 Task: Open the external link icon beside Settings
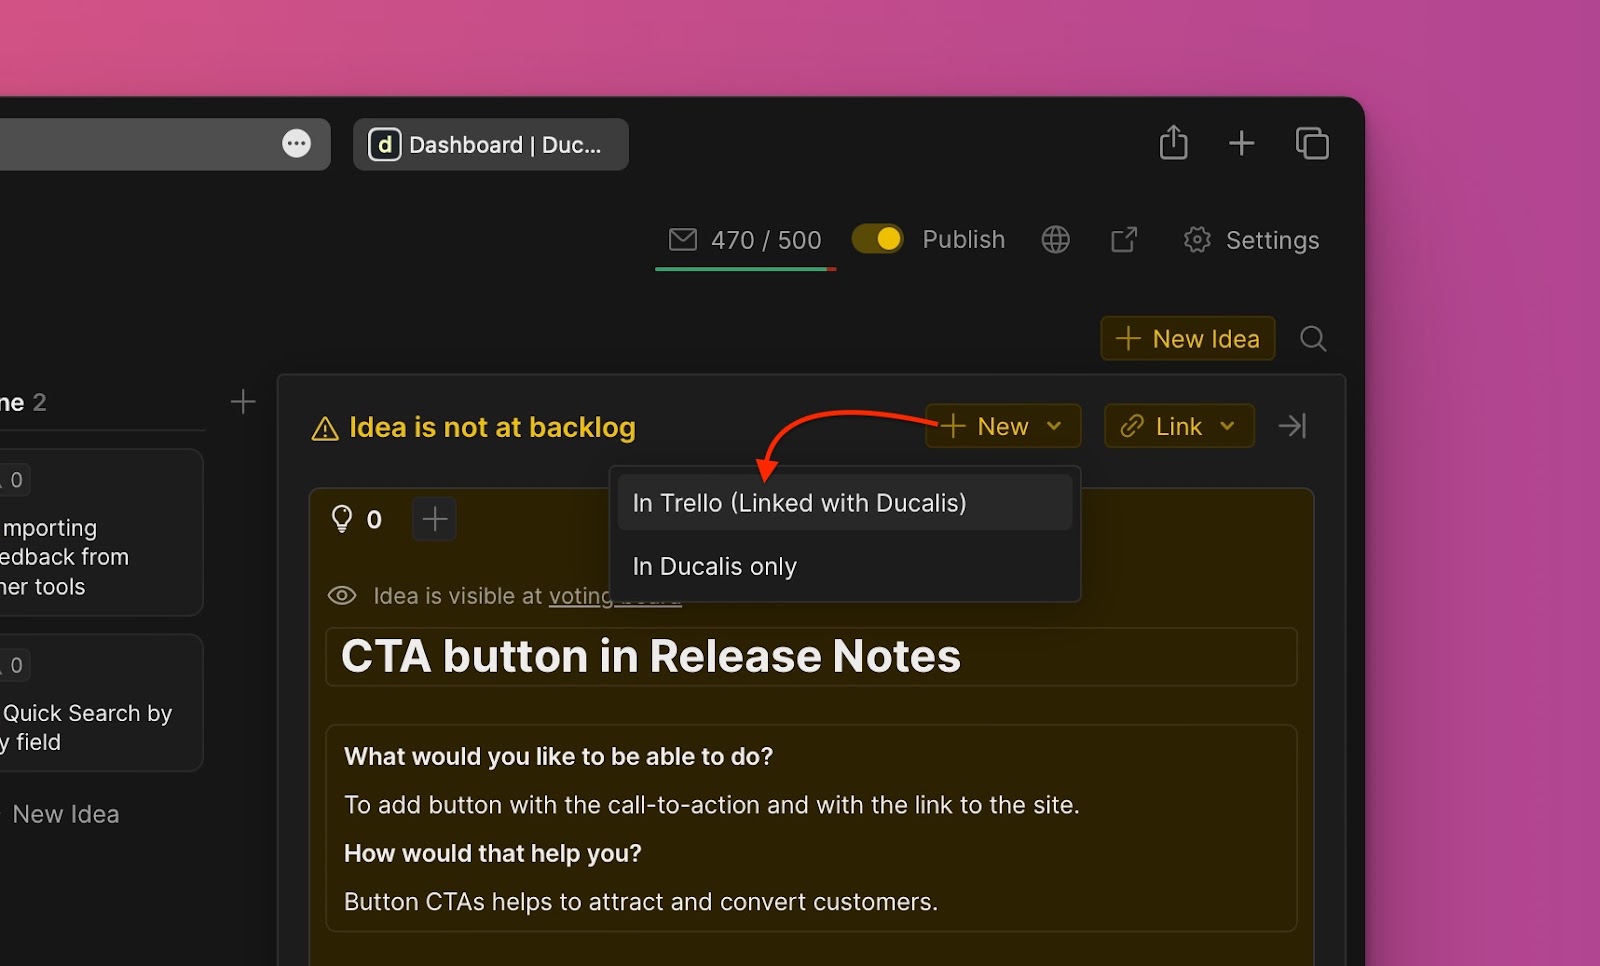tap(1123, 239)
